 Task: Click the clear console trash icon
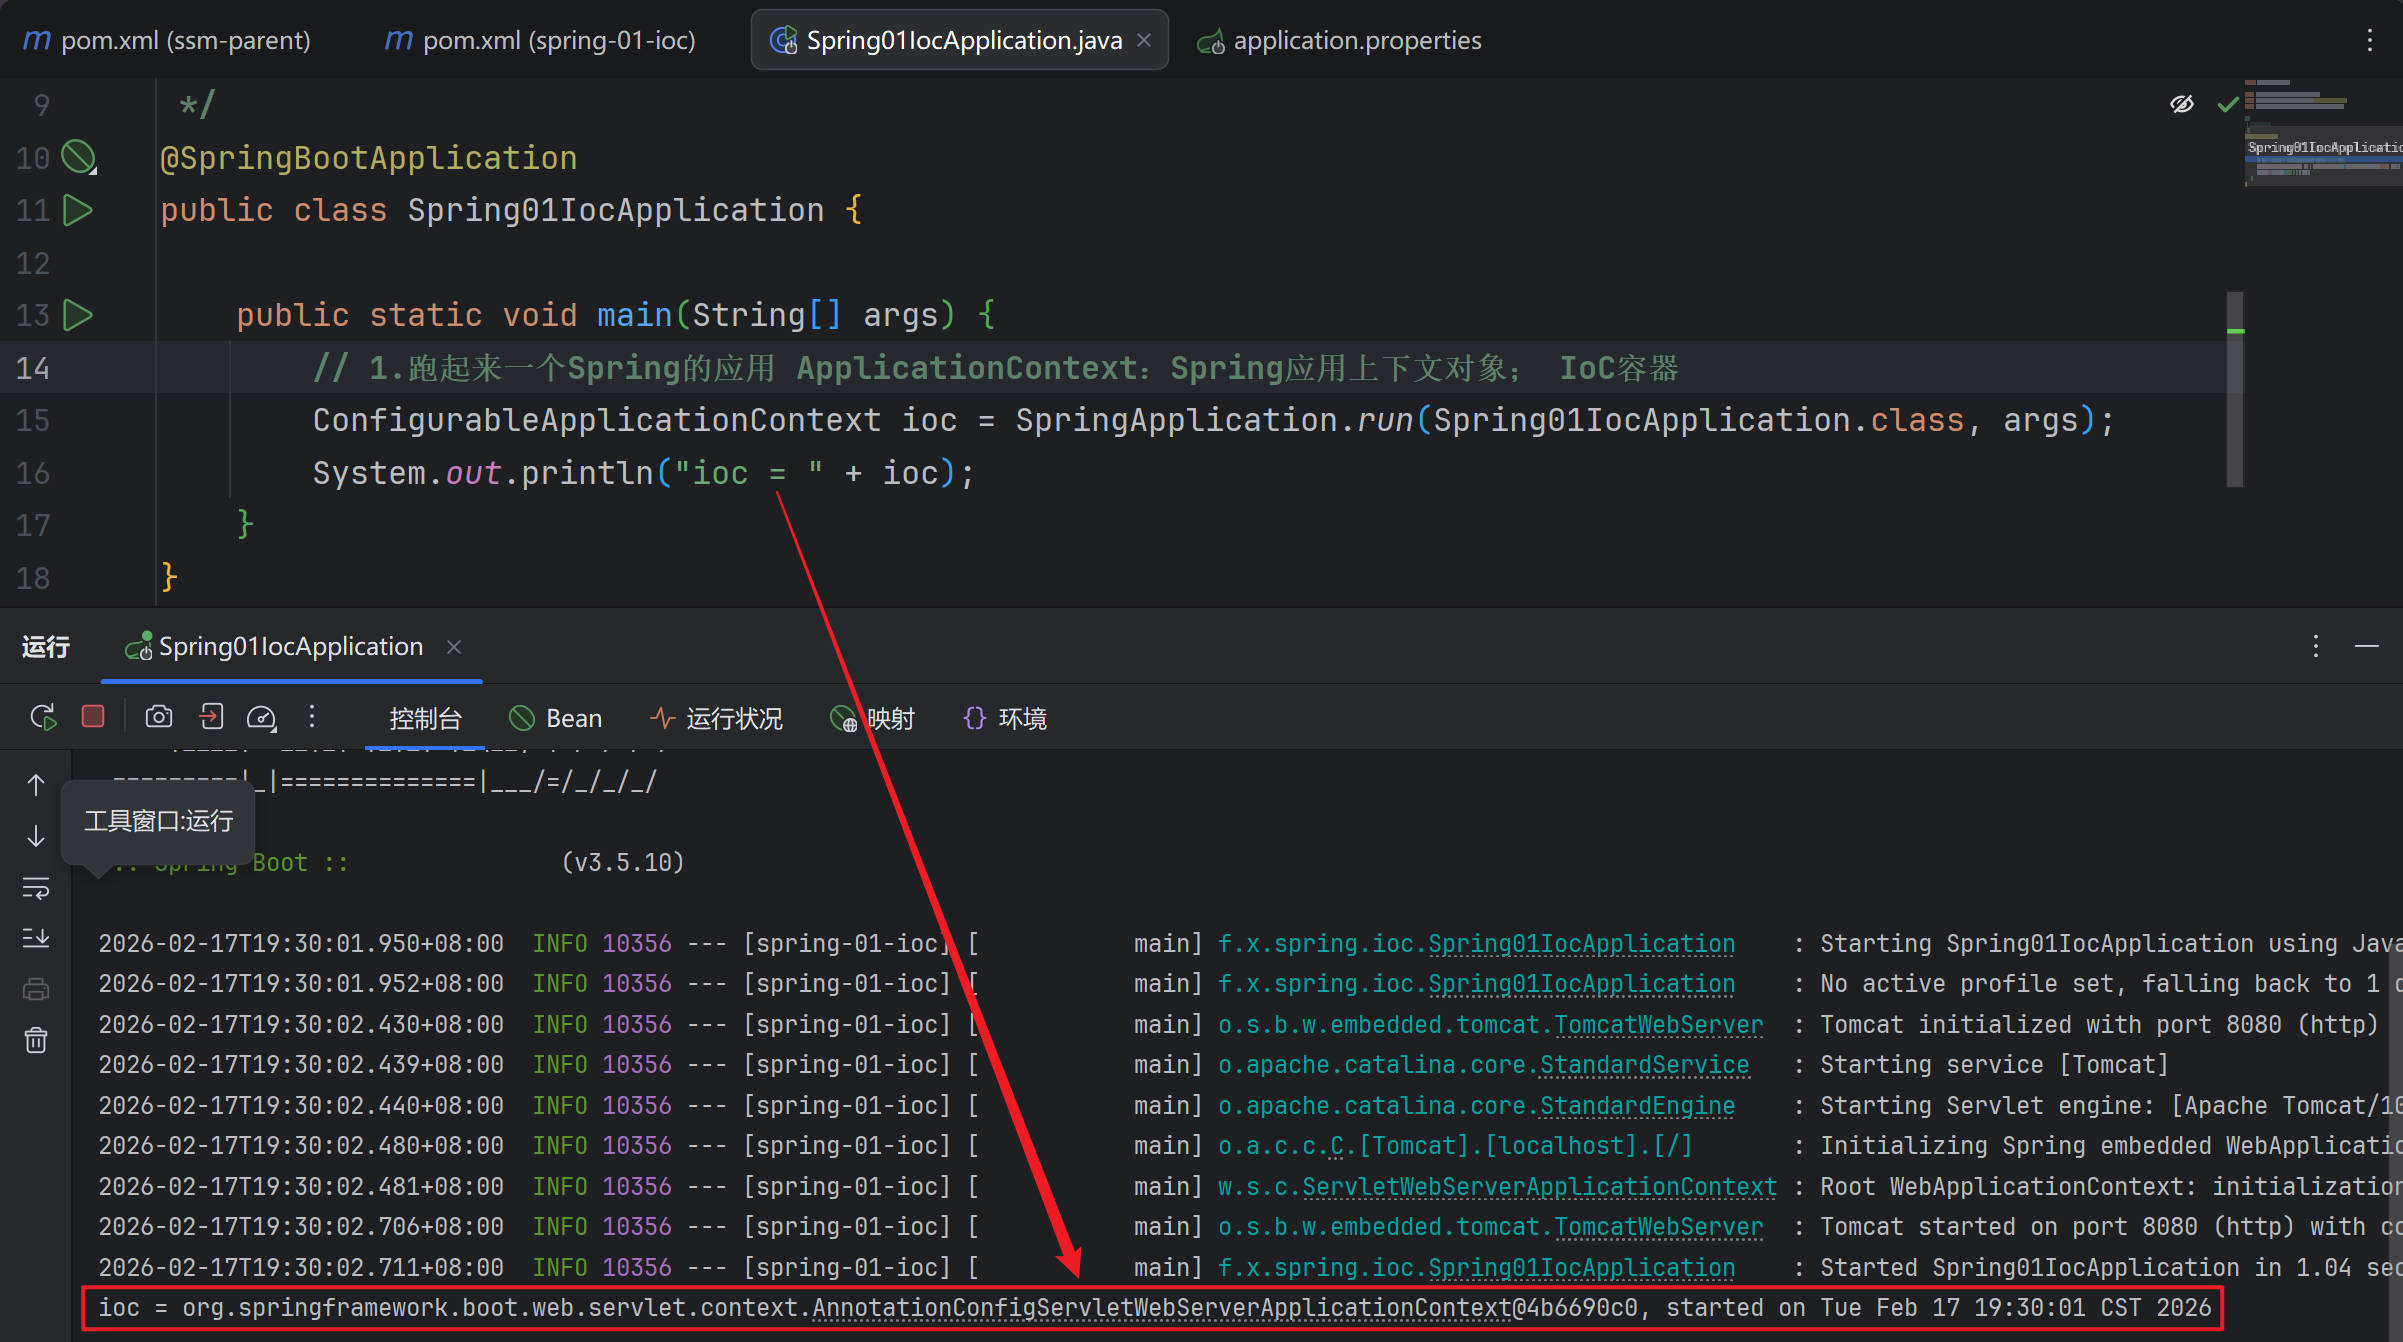(36, 1040)
